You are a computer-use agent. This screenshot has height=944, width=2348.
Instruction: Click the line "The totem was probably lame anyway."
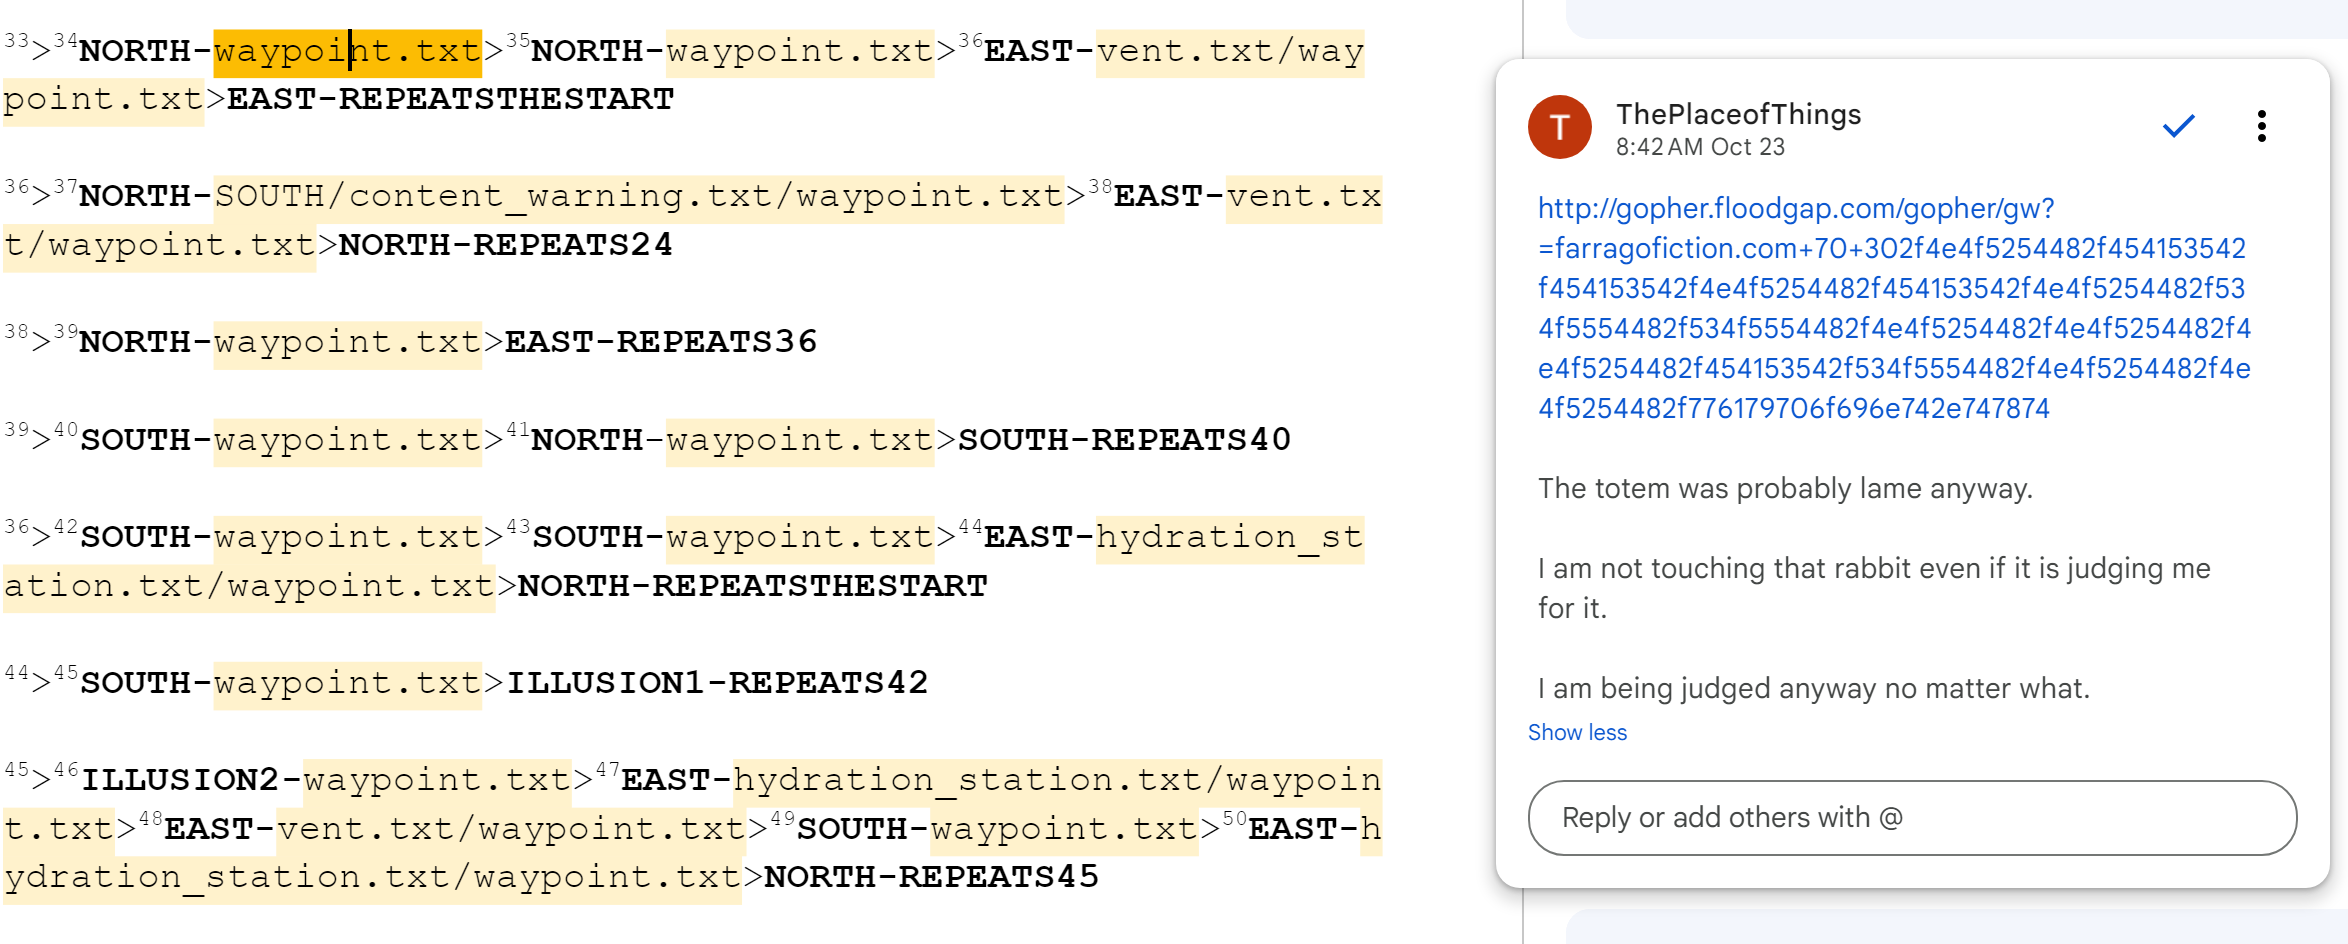tap(1785, 489)
